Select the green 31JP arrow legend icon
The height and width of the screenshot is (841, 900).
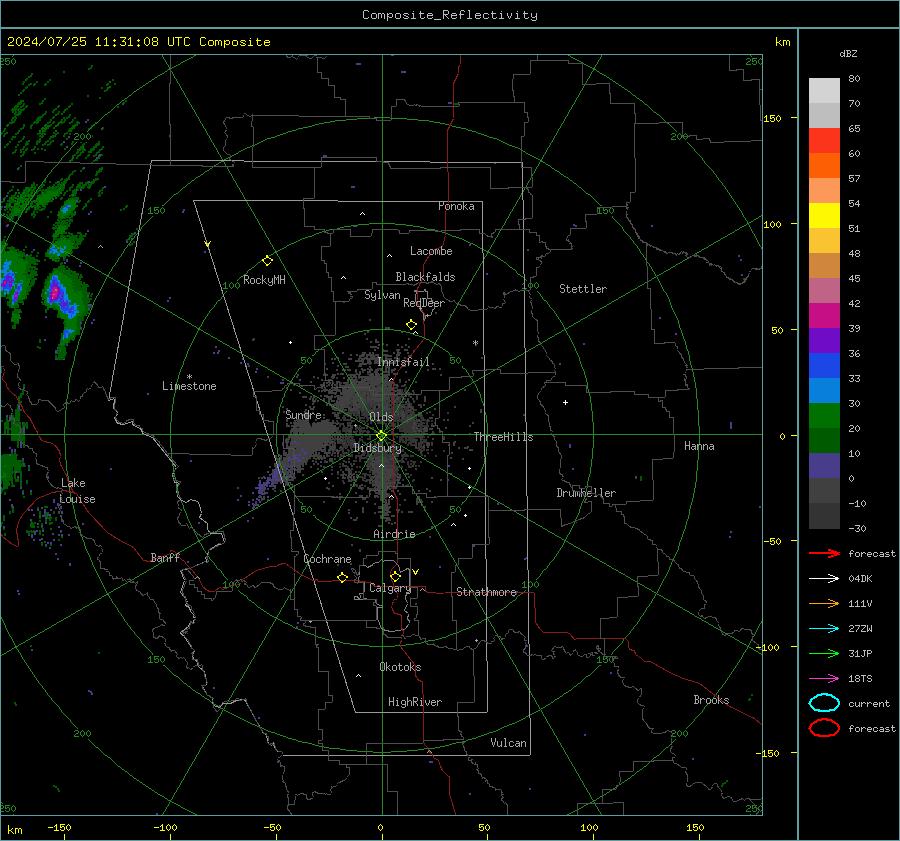824,653
